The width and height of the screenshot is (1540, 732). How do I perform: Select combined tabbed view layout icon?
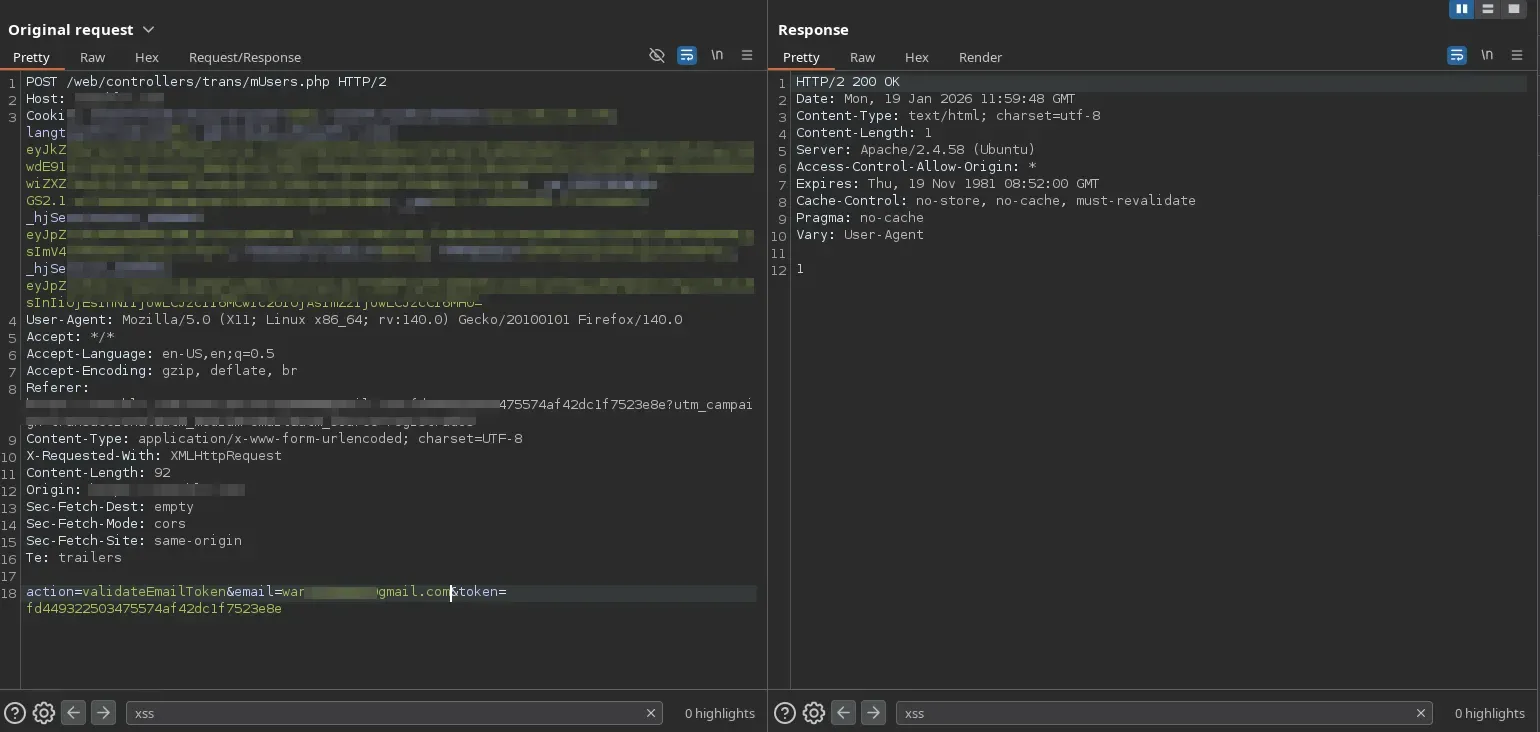pyautogui.click(x=1514, y=9)
